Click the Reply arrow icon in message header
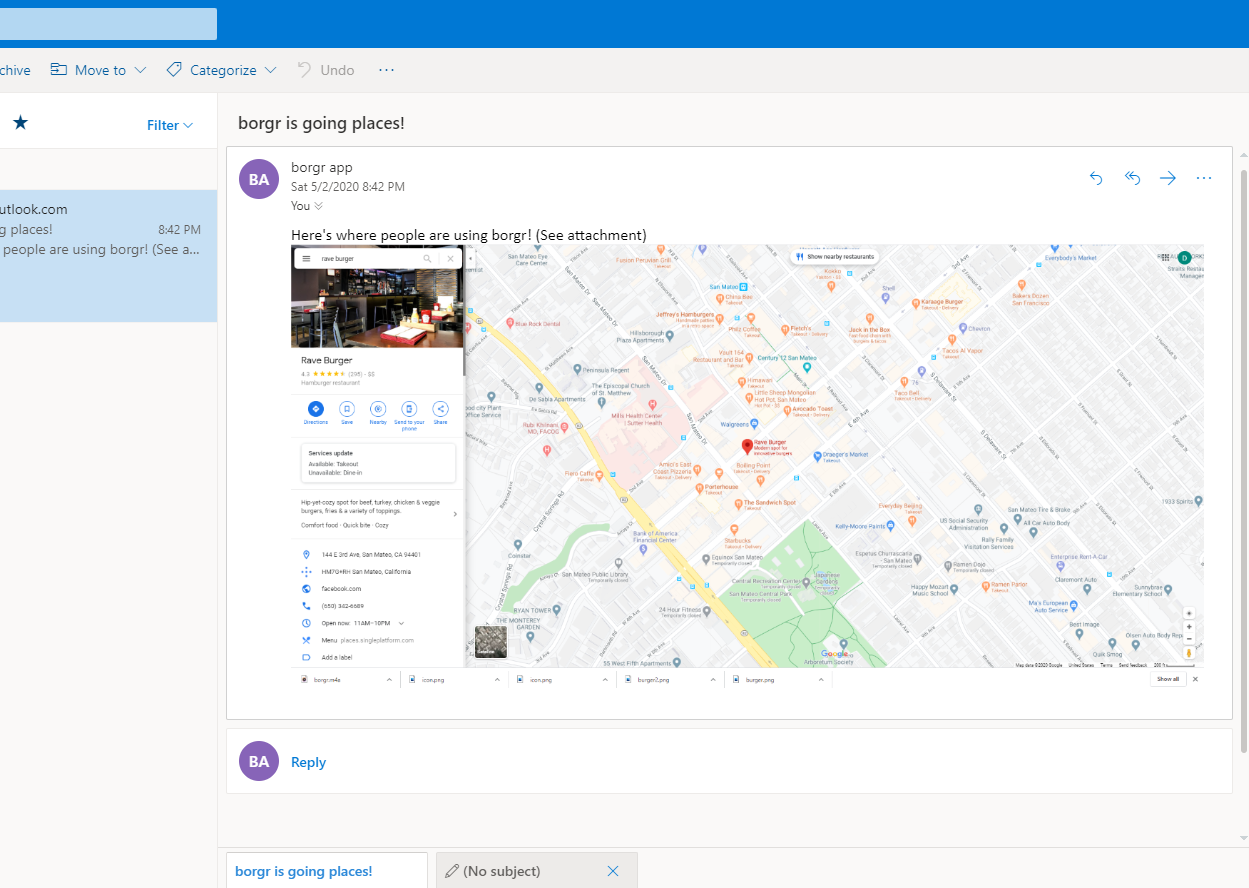The image size is (1249, 888). (x=1096, y=178)
